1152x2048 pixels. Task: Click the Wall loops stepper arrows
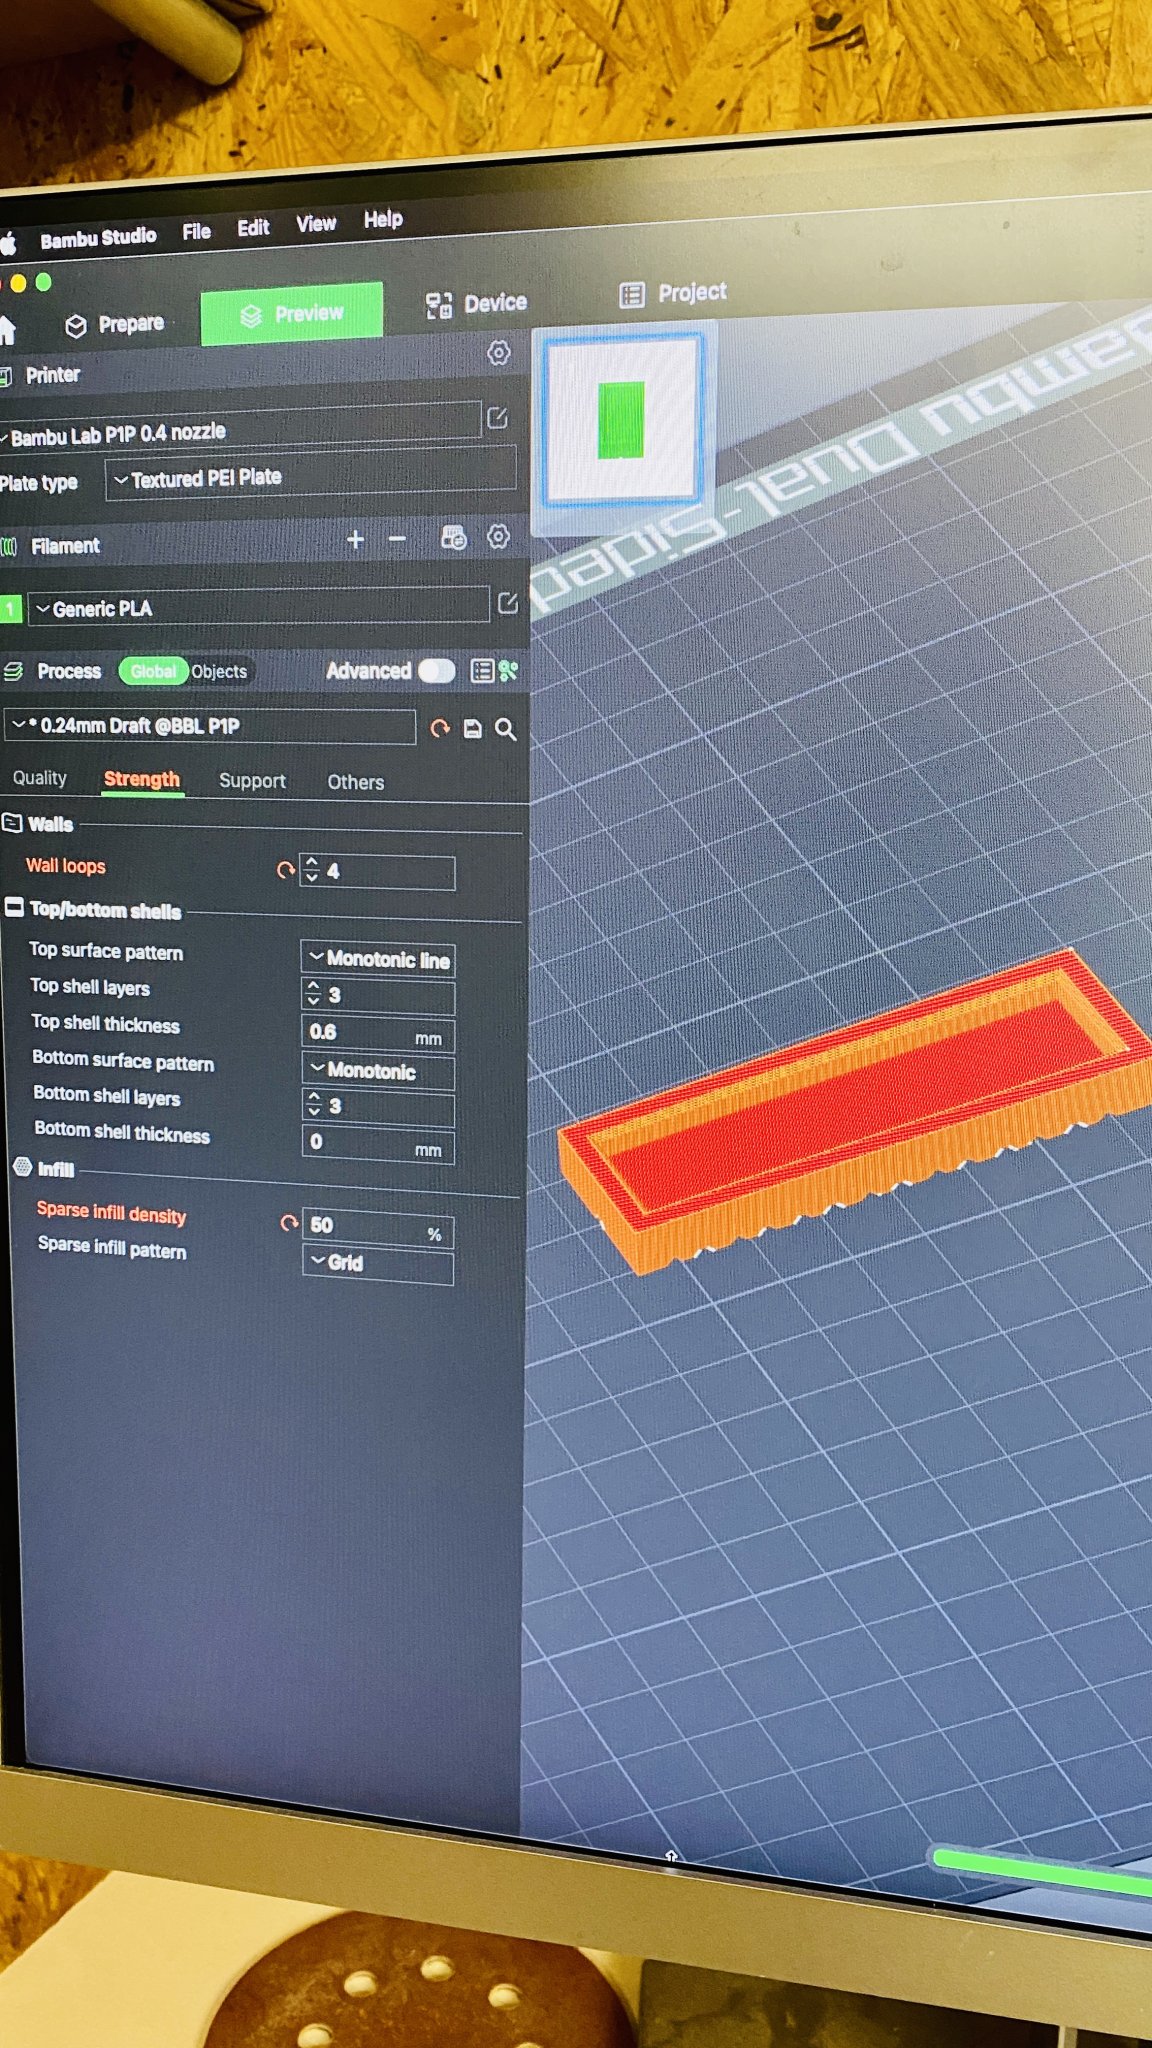pyautogui.click(x=311, y=870)
